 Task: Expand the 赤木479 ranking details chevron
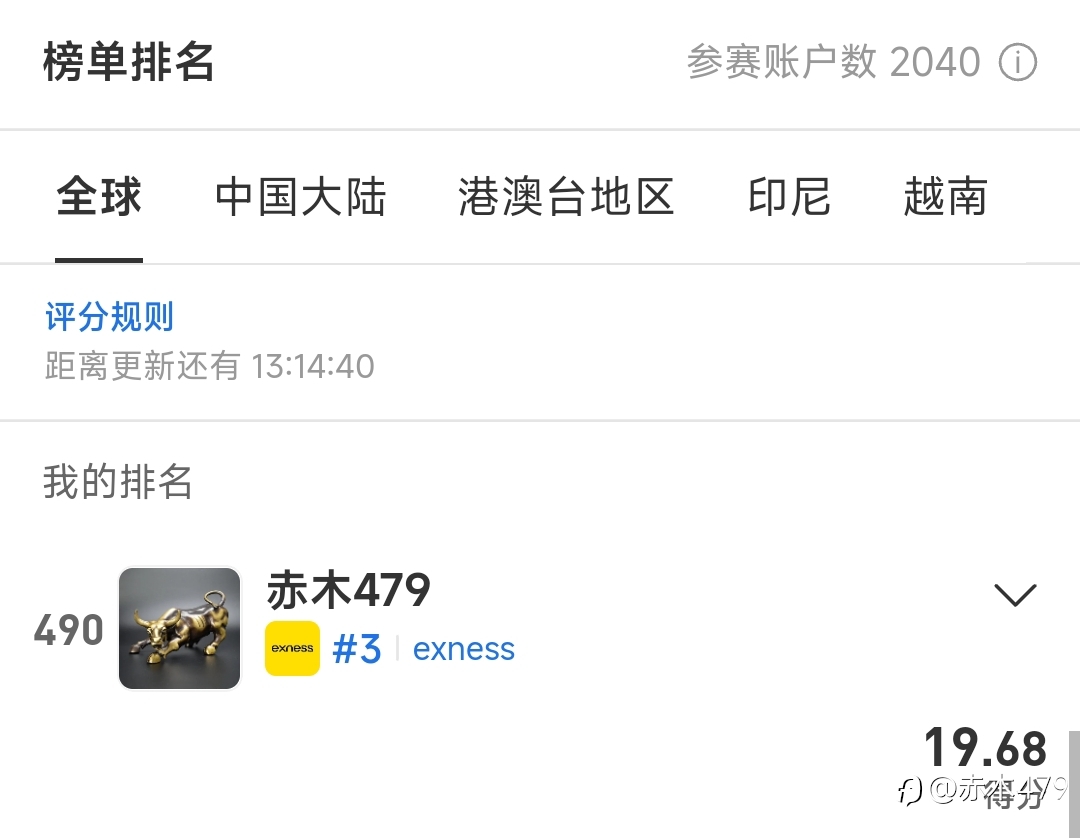(x=1015, y=595)
